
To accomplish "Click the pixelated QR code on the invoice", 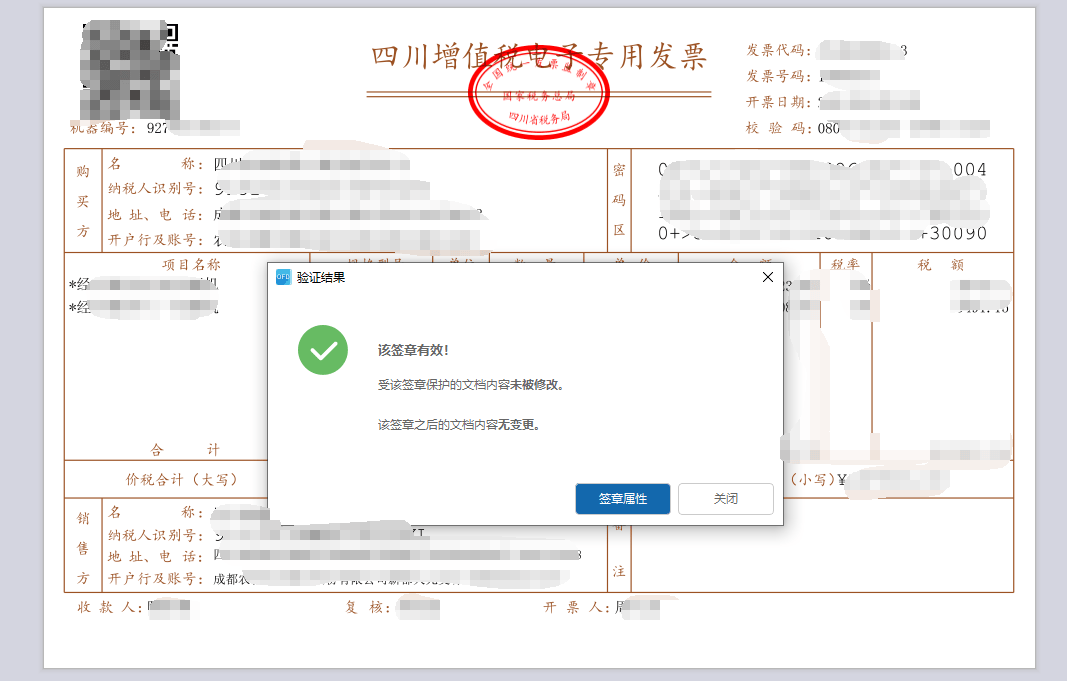I will (x=130, y=70).
